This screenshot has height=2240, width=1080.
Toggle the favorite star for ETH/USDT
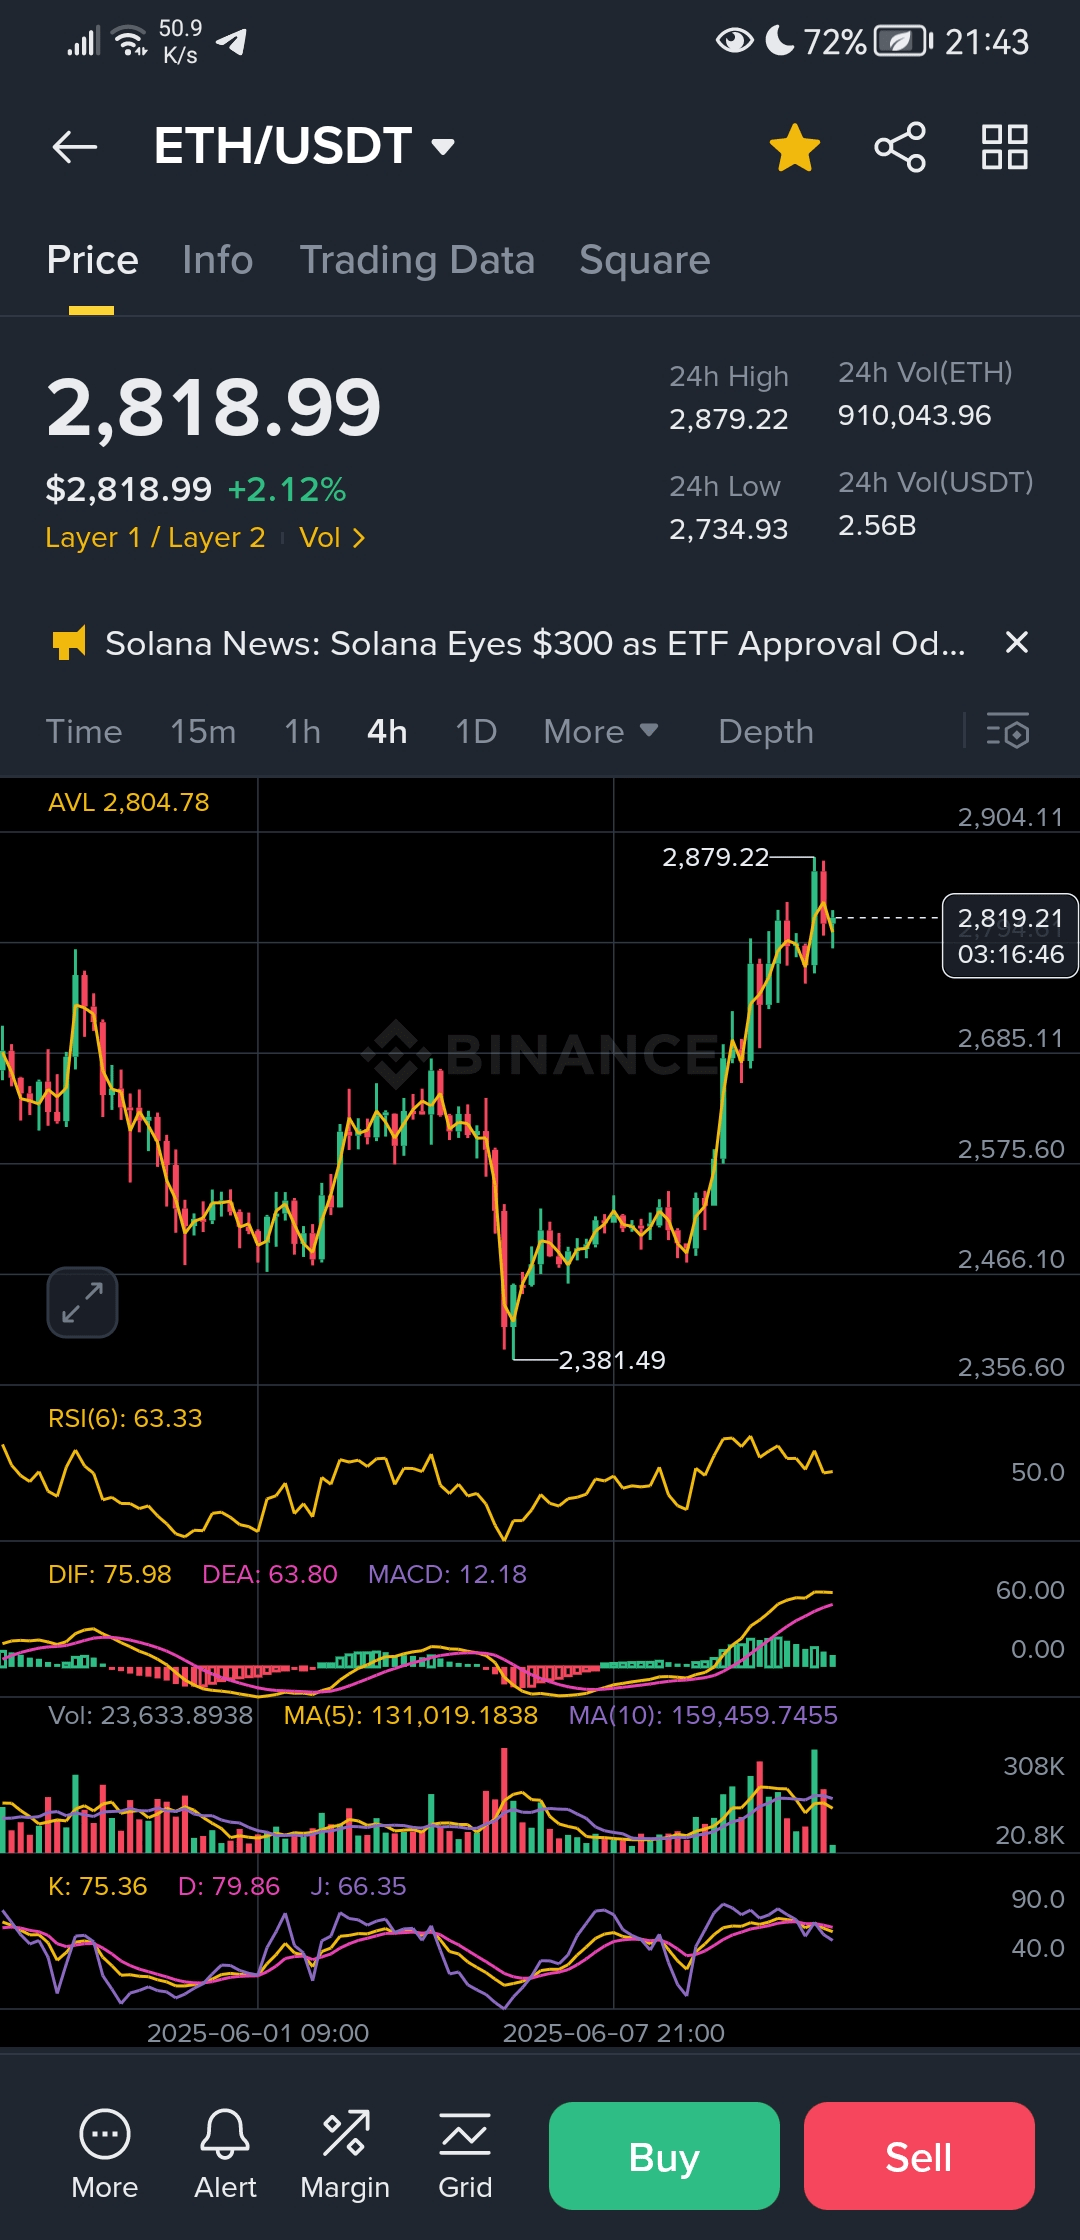point(795,147)
